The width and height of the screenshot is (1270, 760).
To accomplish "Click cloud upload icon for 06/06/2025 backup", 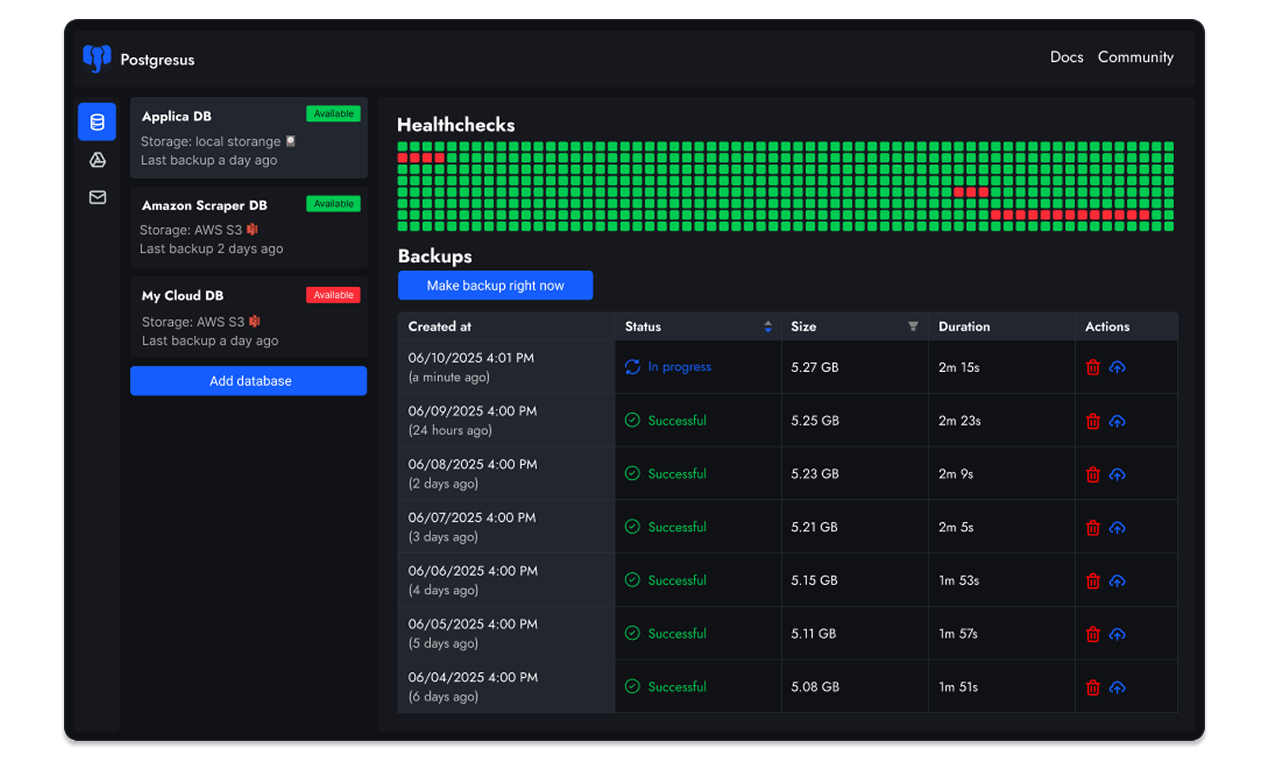I will (x=1117, y=580).
